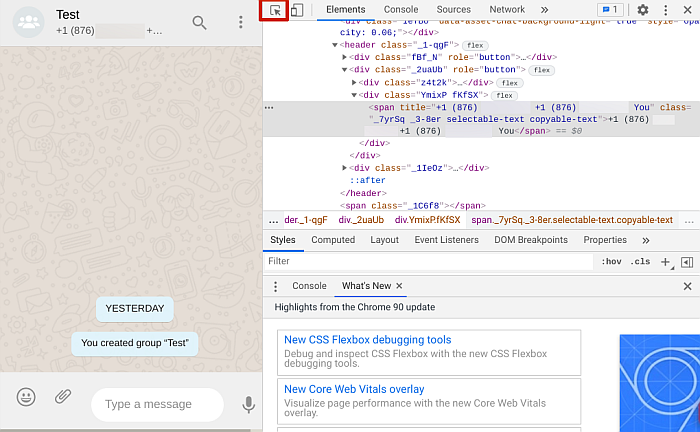Image resolution: width=700 pixels, height=432 pixels.
Task: Open WhatsApp chat menu three dots
Action: (241, 22)
